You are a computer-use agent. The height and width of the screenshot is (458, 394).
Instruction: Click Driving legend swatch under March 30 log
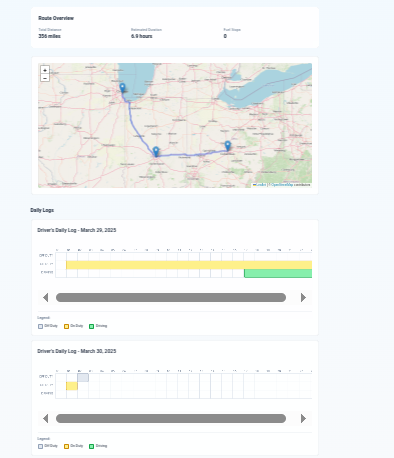point(91,446)
